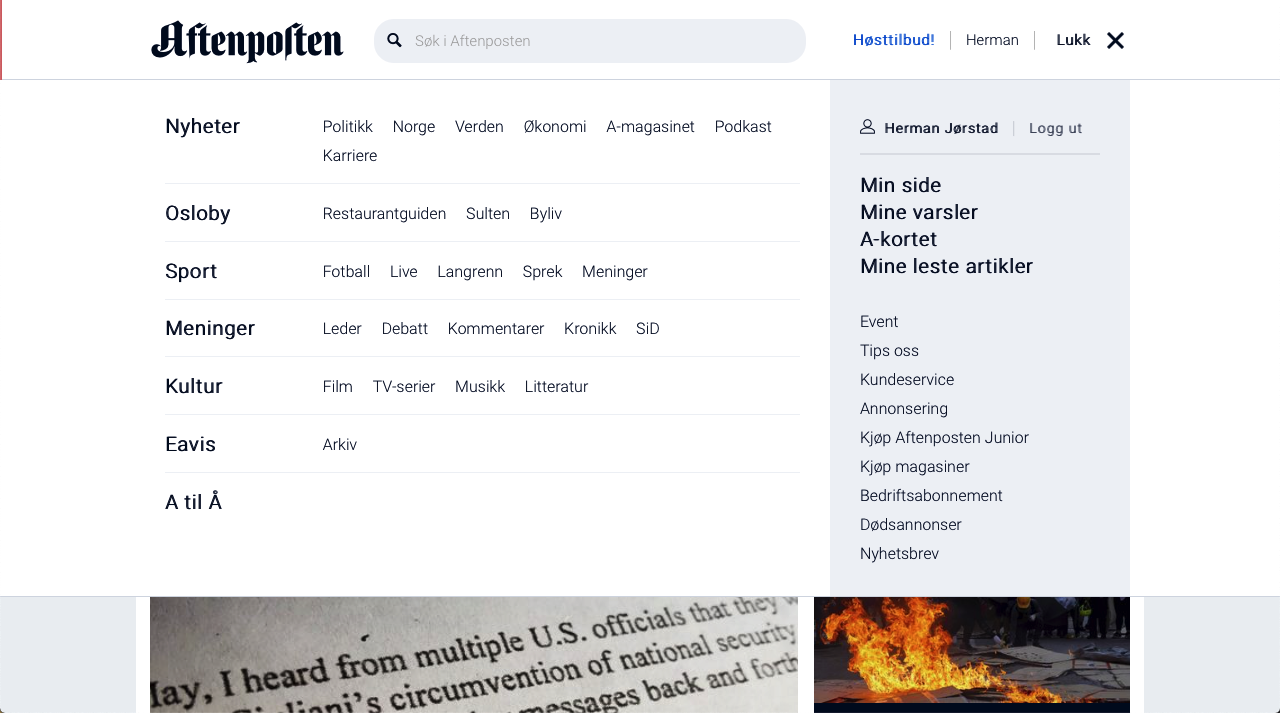Open the Høsttilbud! offer link
This screenshot has width=1280, height=713.
tap(894, 40)
